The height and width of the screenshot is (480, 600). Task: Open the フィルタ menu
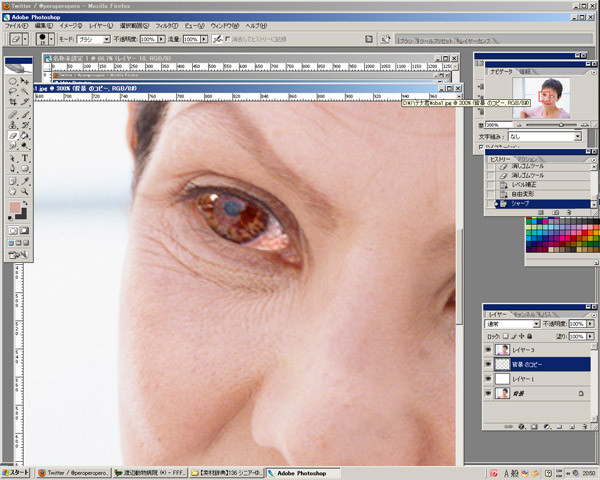(166, 26)
